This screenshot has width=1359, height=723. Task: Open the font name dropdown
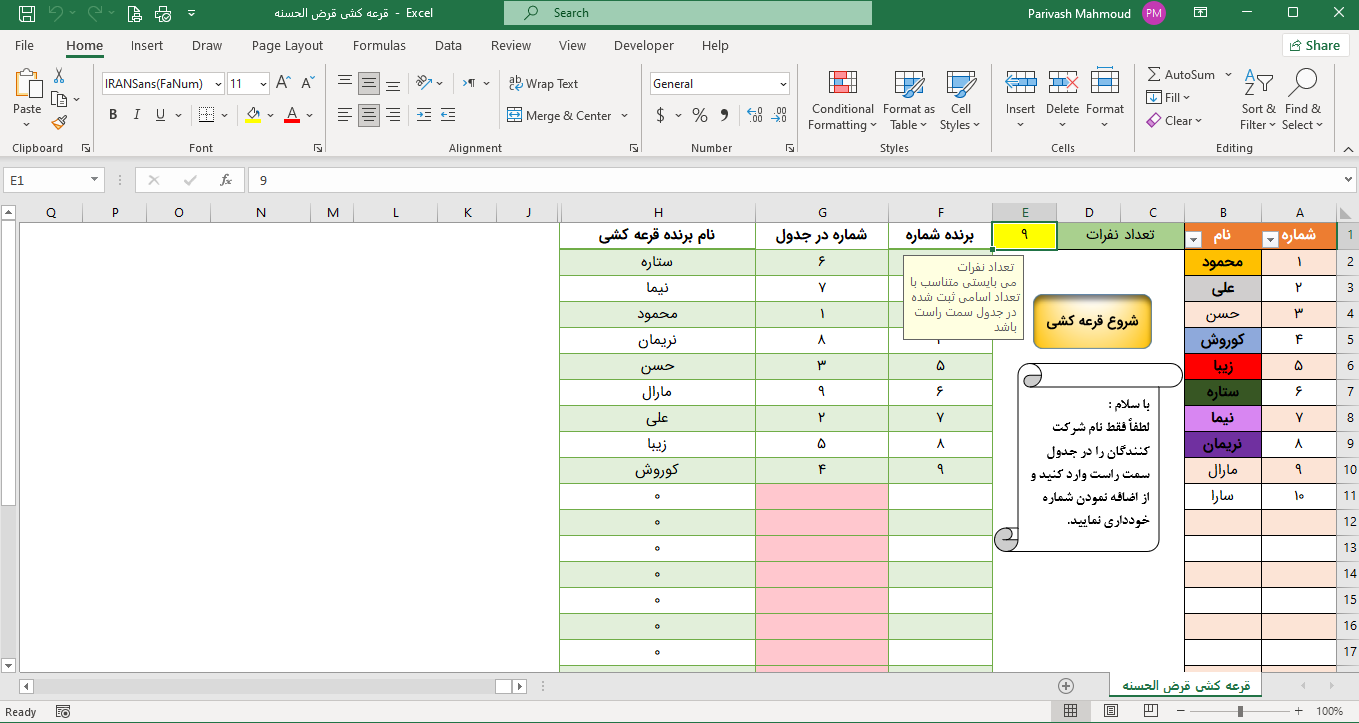(218, 84)
